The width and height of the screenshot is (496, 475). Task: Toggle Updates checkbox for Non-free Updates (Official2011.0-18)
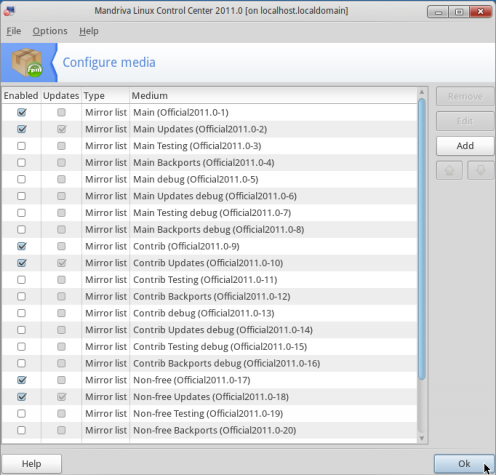click(61, 397)
